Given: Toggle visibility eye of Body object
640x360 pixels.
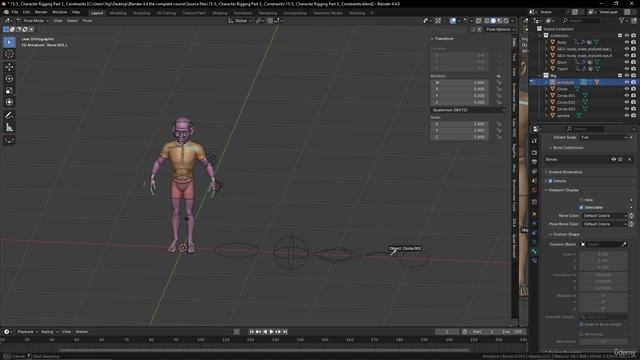Looking at the screenshot, I should [x=627, y=42].
